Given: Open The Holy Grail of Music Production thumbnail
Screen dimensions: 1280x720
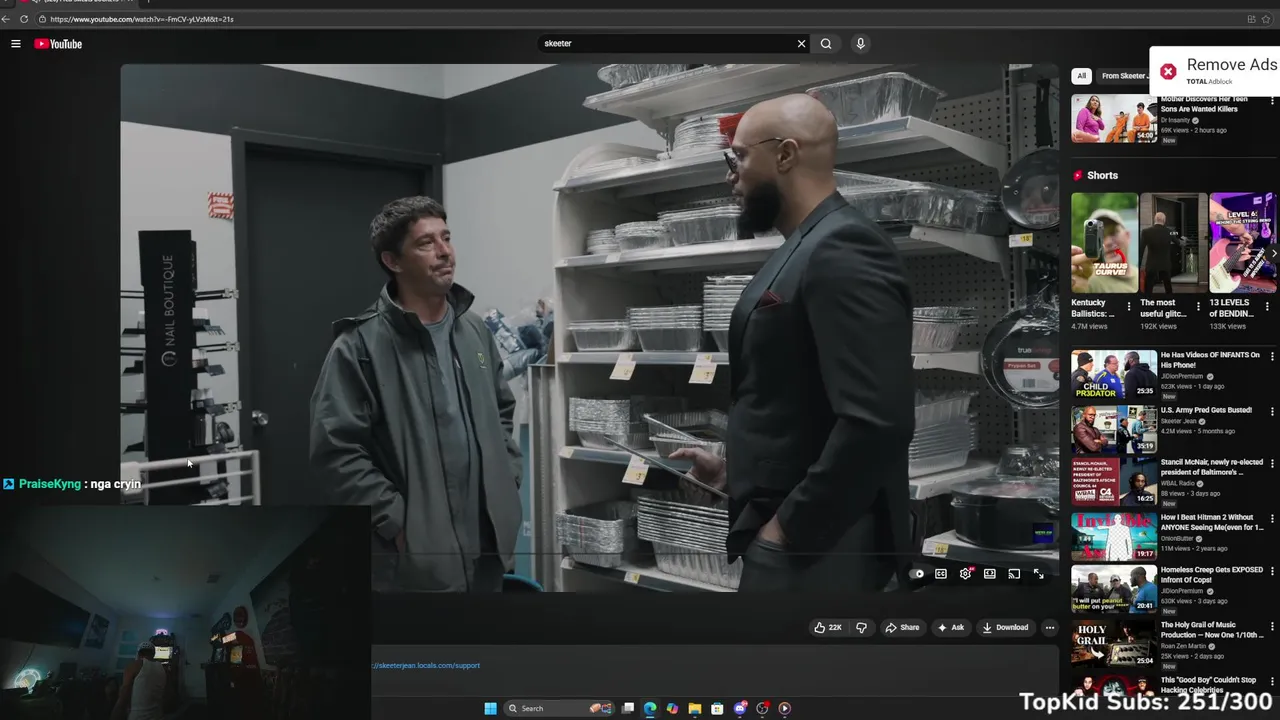Looking at the screenshot, I should 1114,644.
